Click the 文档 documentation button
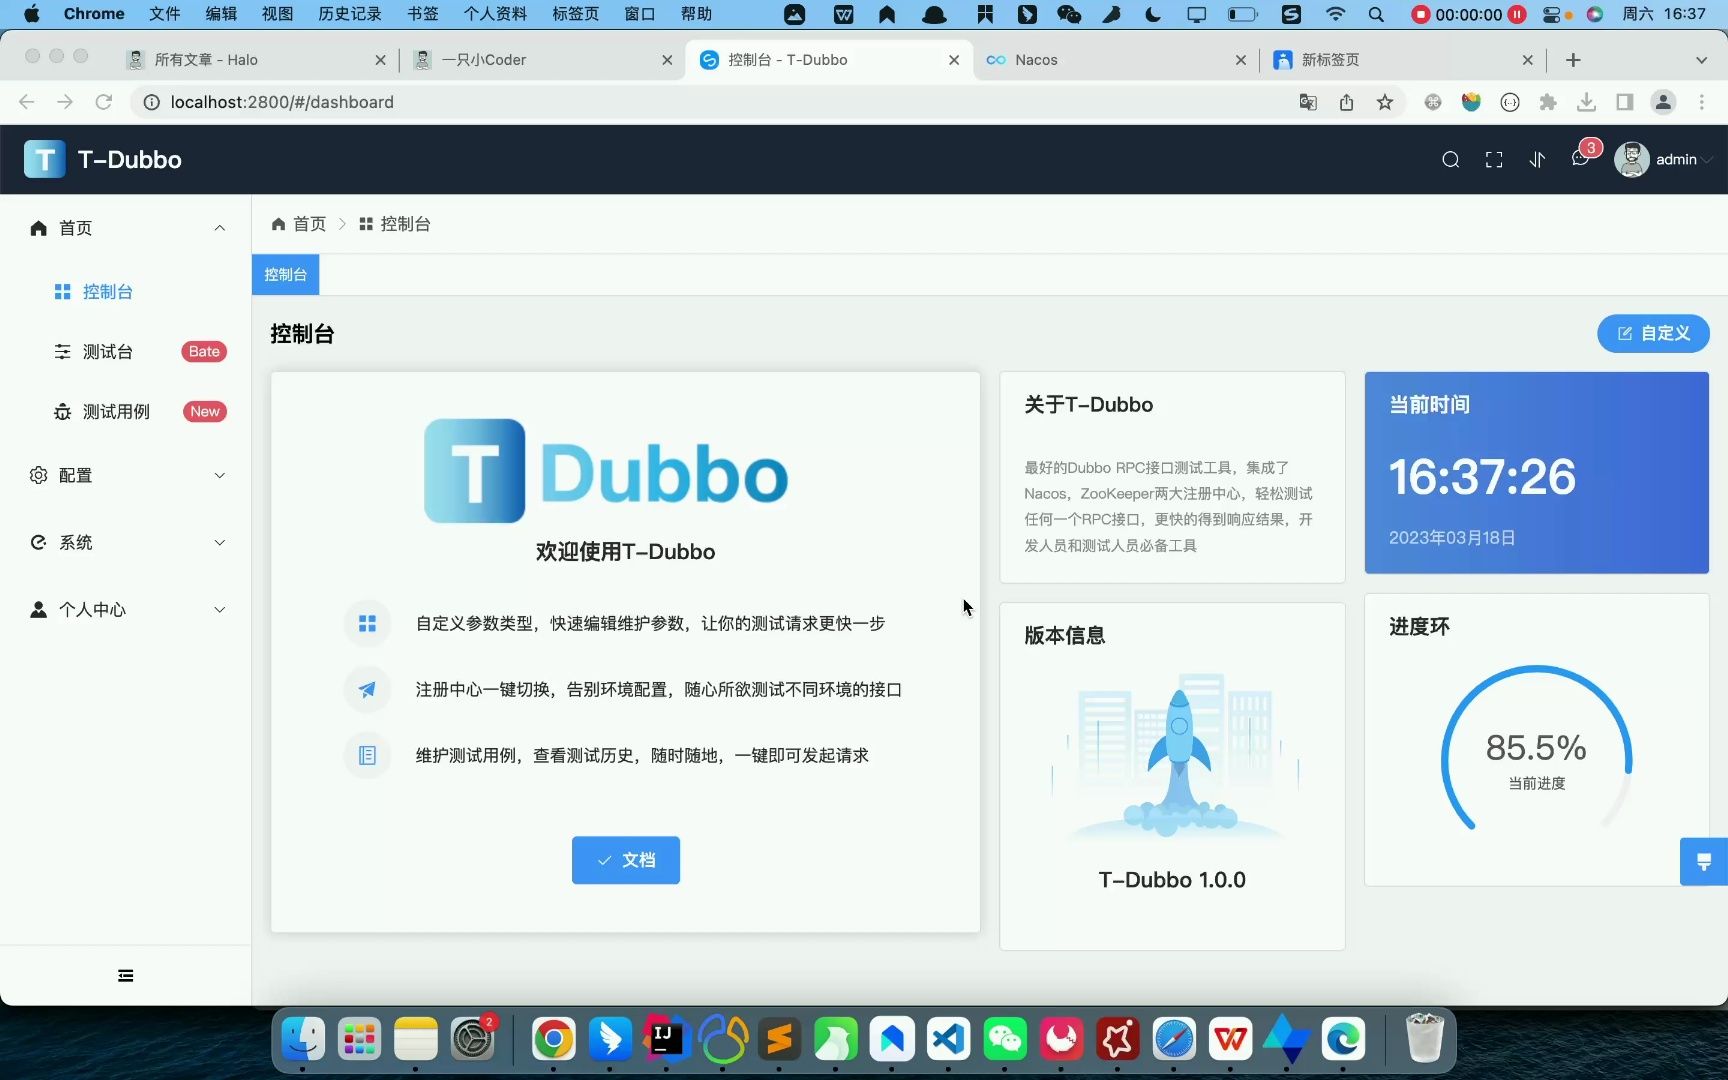 [x=626, y=860]
